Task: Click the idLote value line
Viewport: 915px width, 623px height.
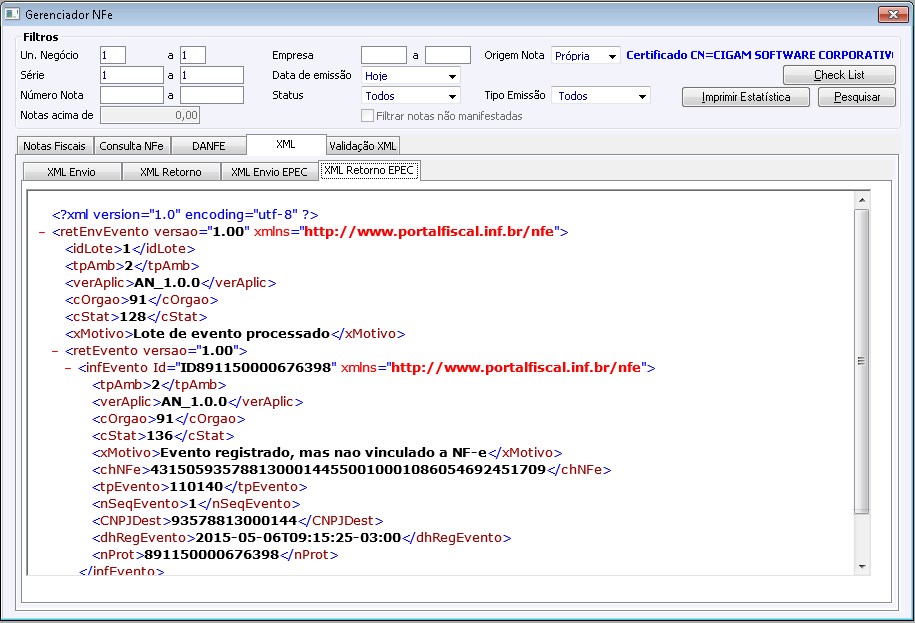Action: click(130, 249)
